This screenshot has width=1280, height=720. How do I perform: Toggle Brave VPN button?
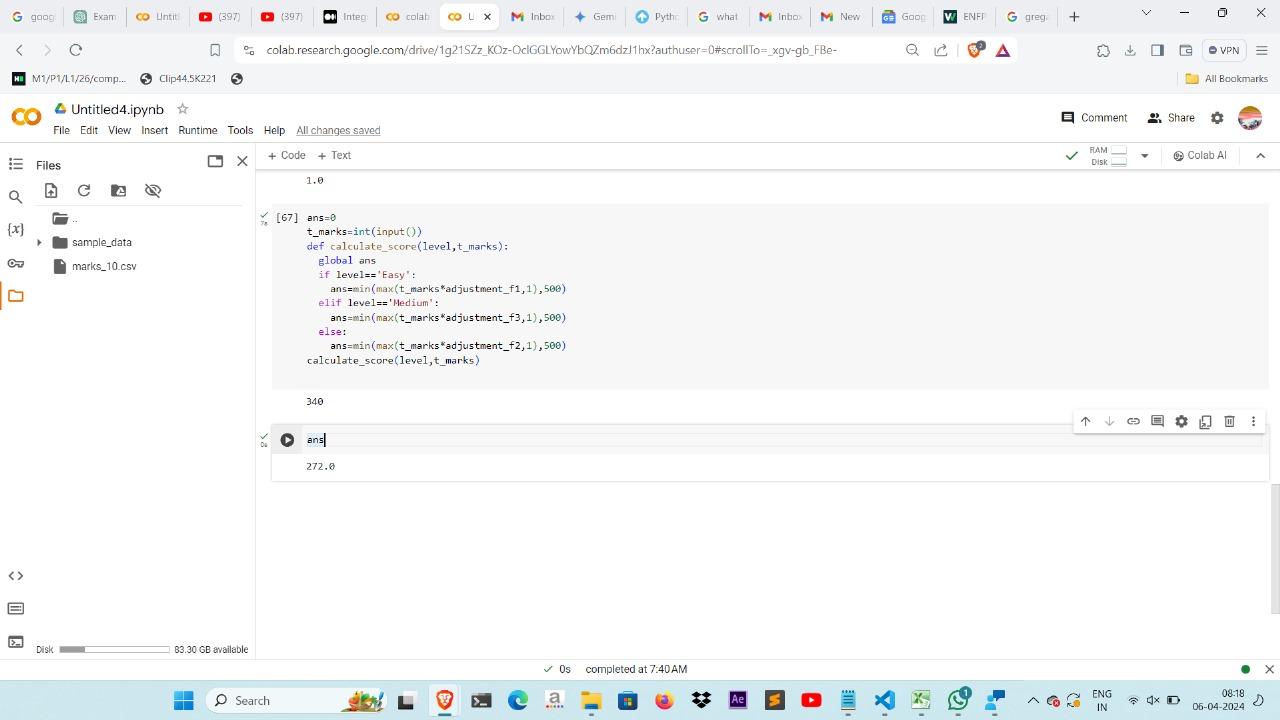click(1224, 50)
